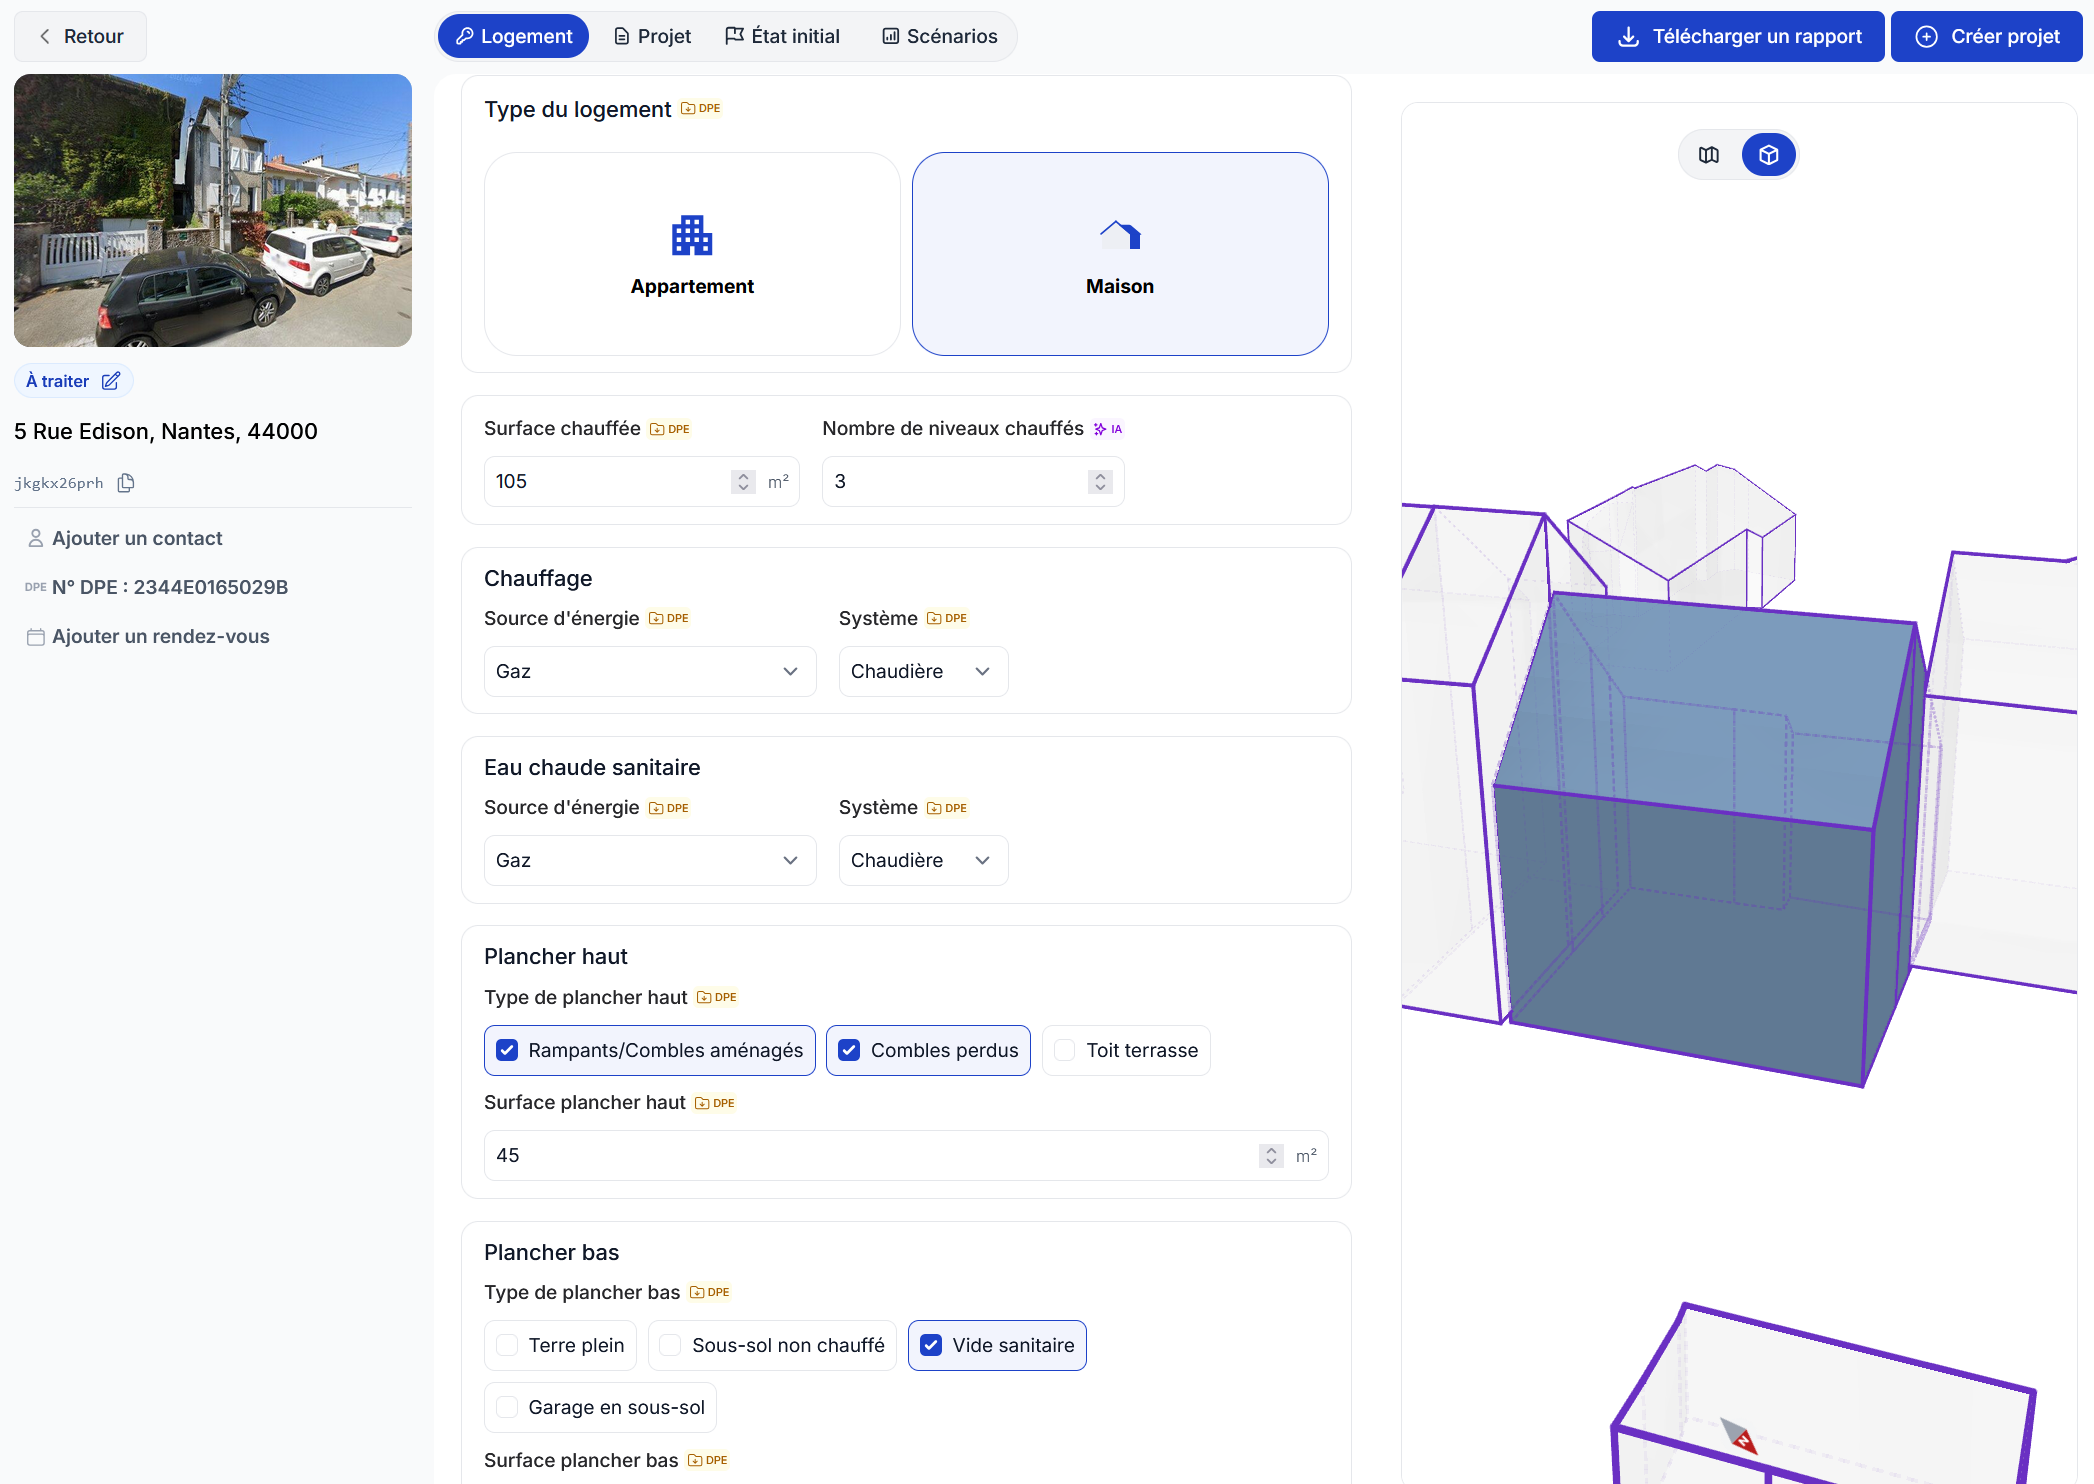Click the Créer projet button
This screenshot has height=1484, width=2094.
pyautogui.click(x=1986, y=36)
